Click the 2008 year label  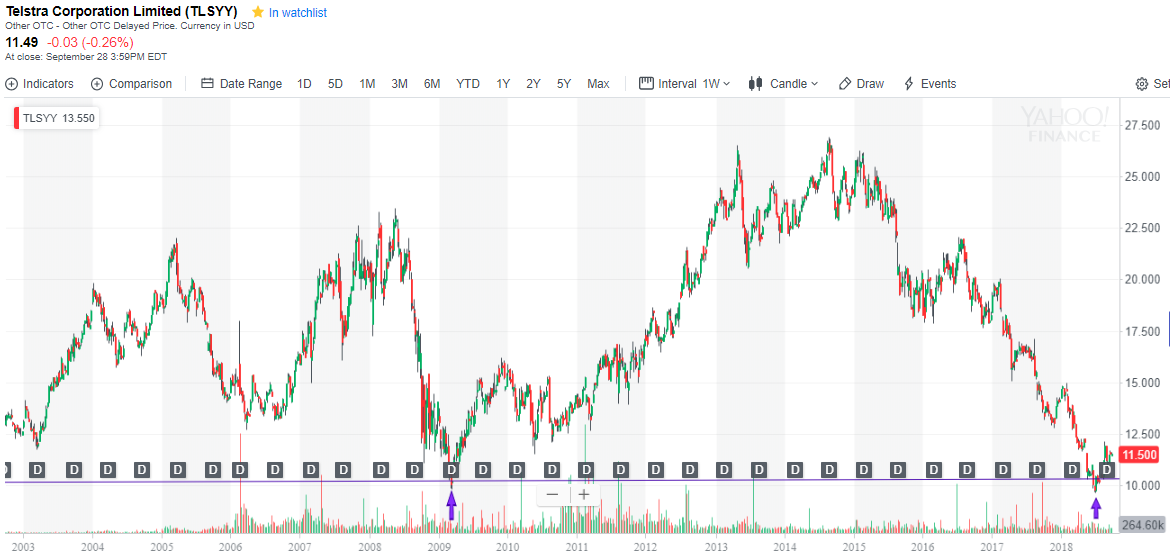click(x=369, y=547)
